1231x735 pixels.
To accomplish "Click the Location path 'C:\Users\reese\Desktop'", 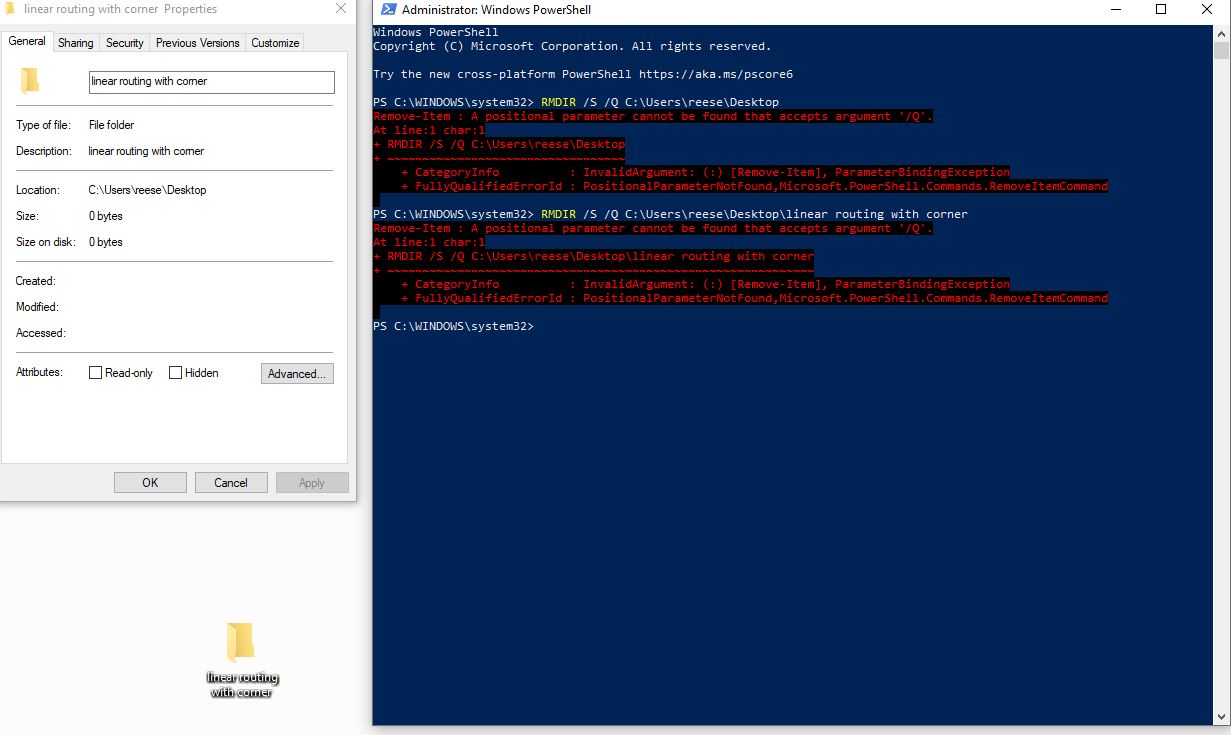I will click(147, 190).
